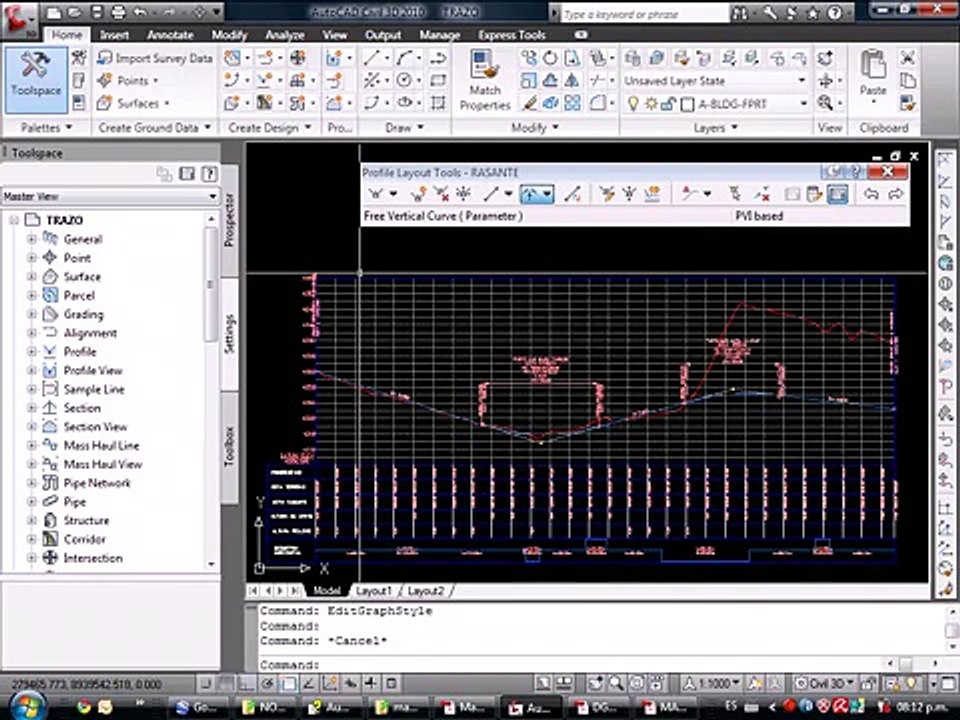This screenshot has height=720, width=960.
Task: Open the Civil 3D workspace switcher
Action: click(x=825, y=683)
